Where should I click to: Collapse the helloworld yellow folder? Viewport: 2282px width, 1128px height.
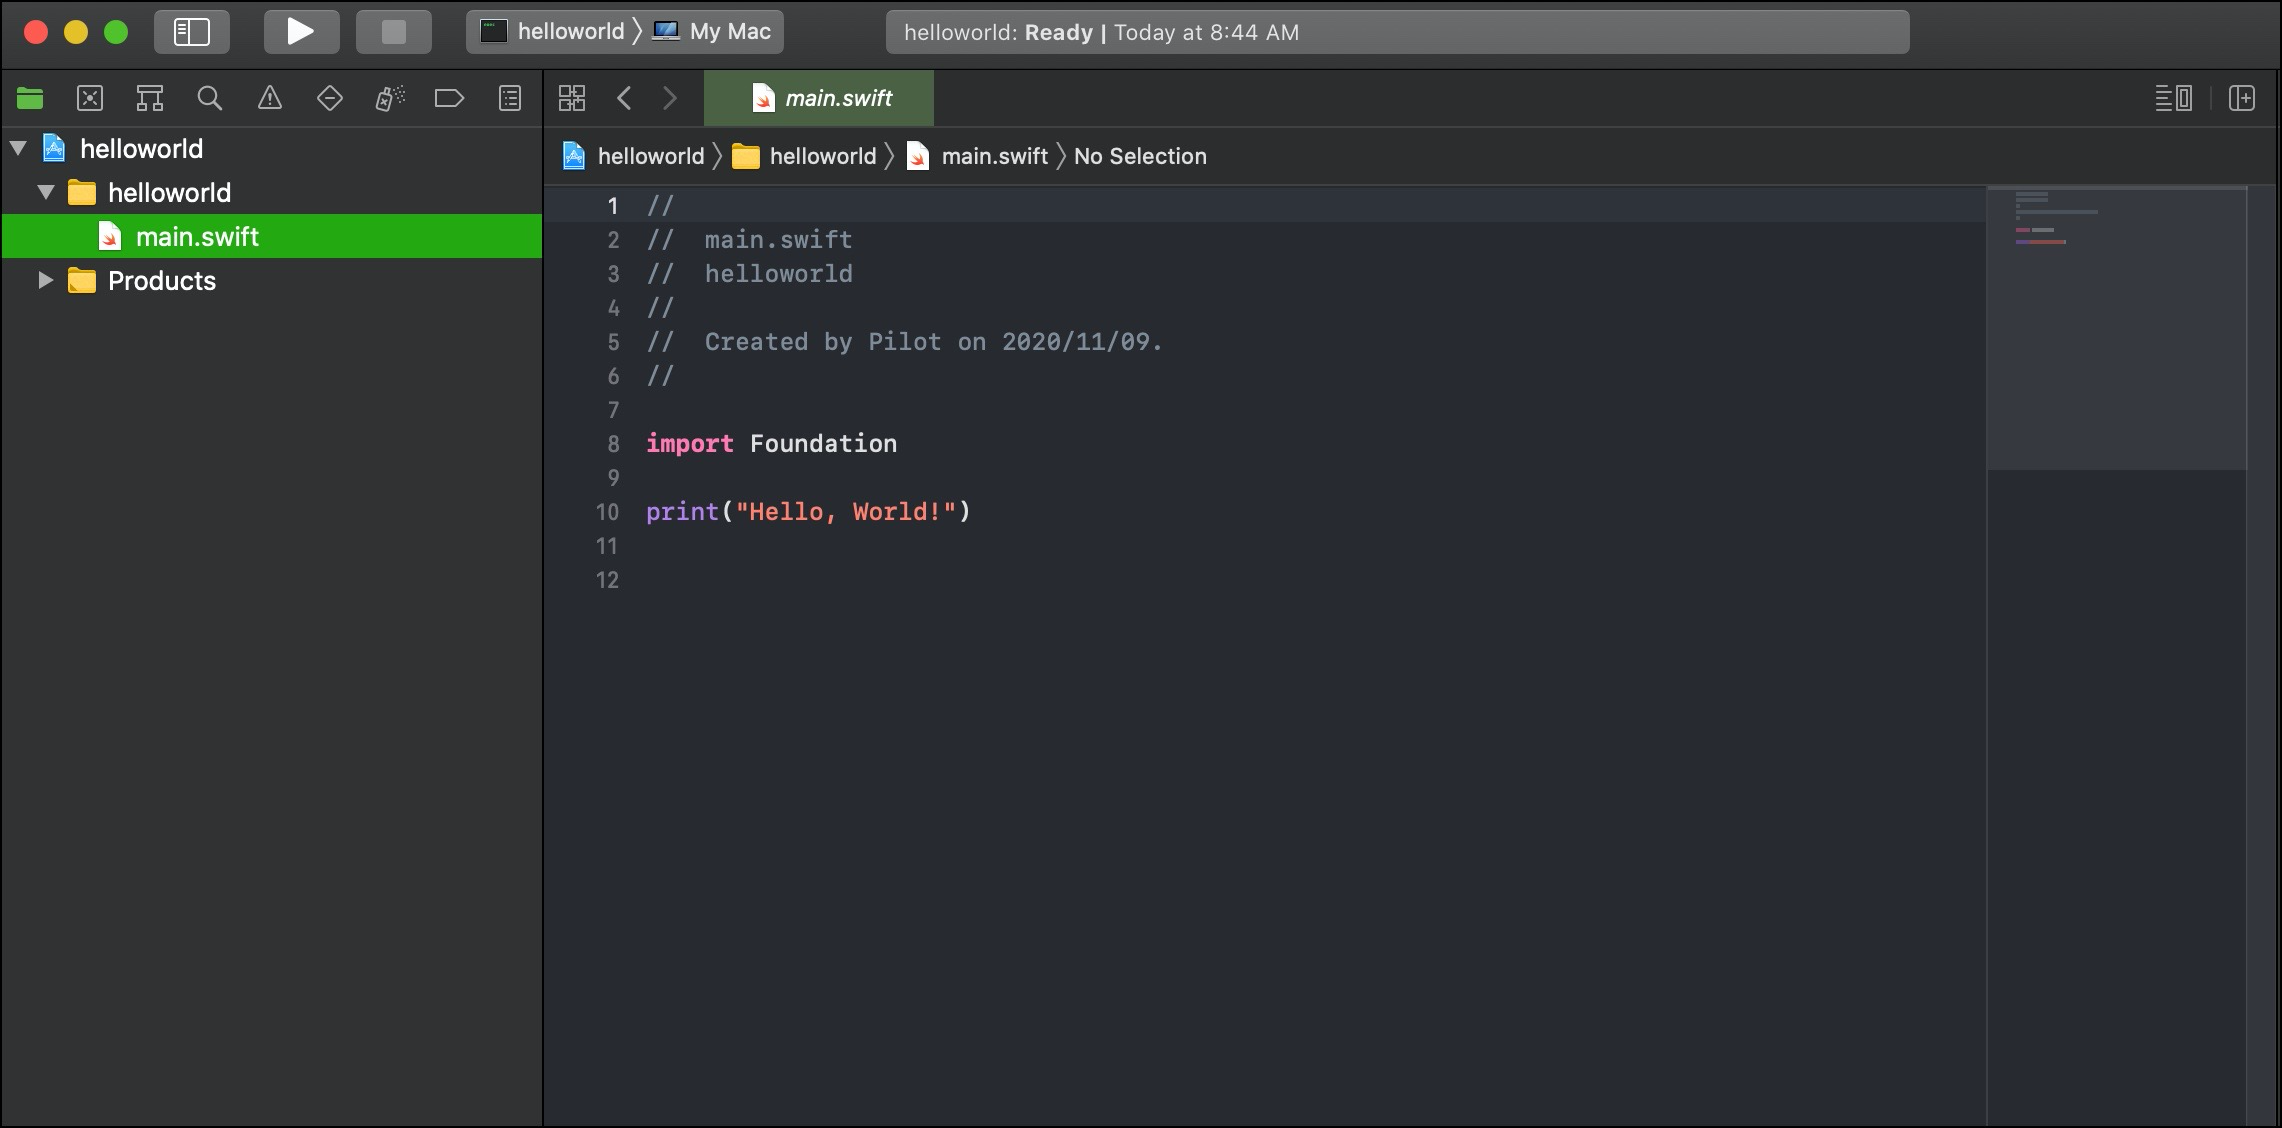(x=46, y=193)
